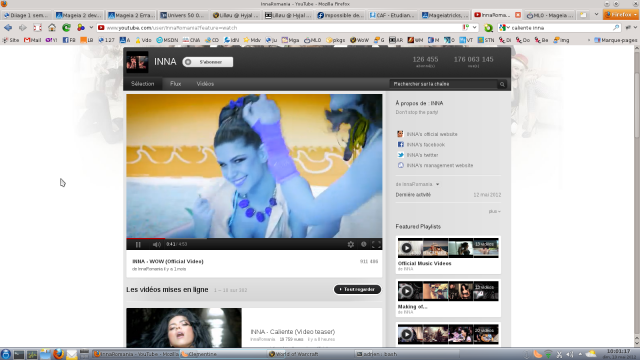Open the MSDN bookmark

[167, 40]
